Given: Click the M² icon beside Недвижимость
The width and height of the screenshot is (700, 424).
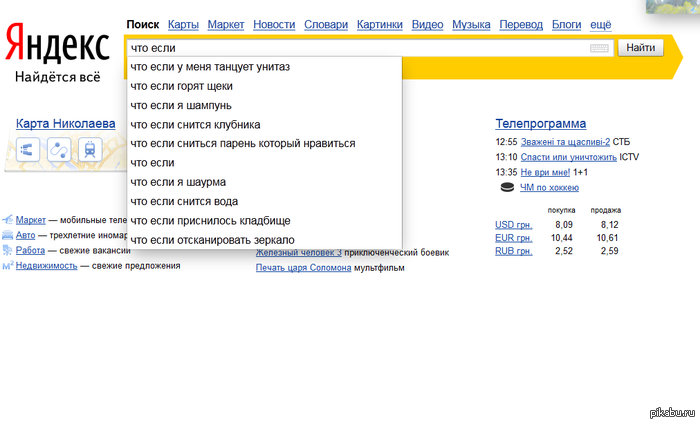Looking at the screenshot, I should [x=7, y=266].
